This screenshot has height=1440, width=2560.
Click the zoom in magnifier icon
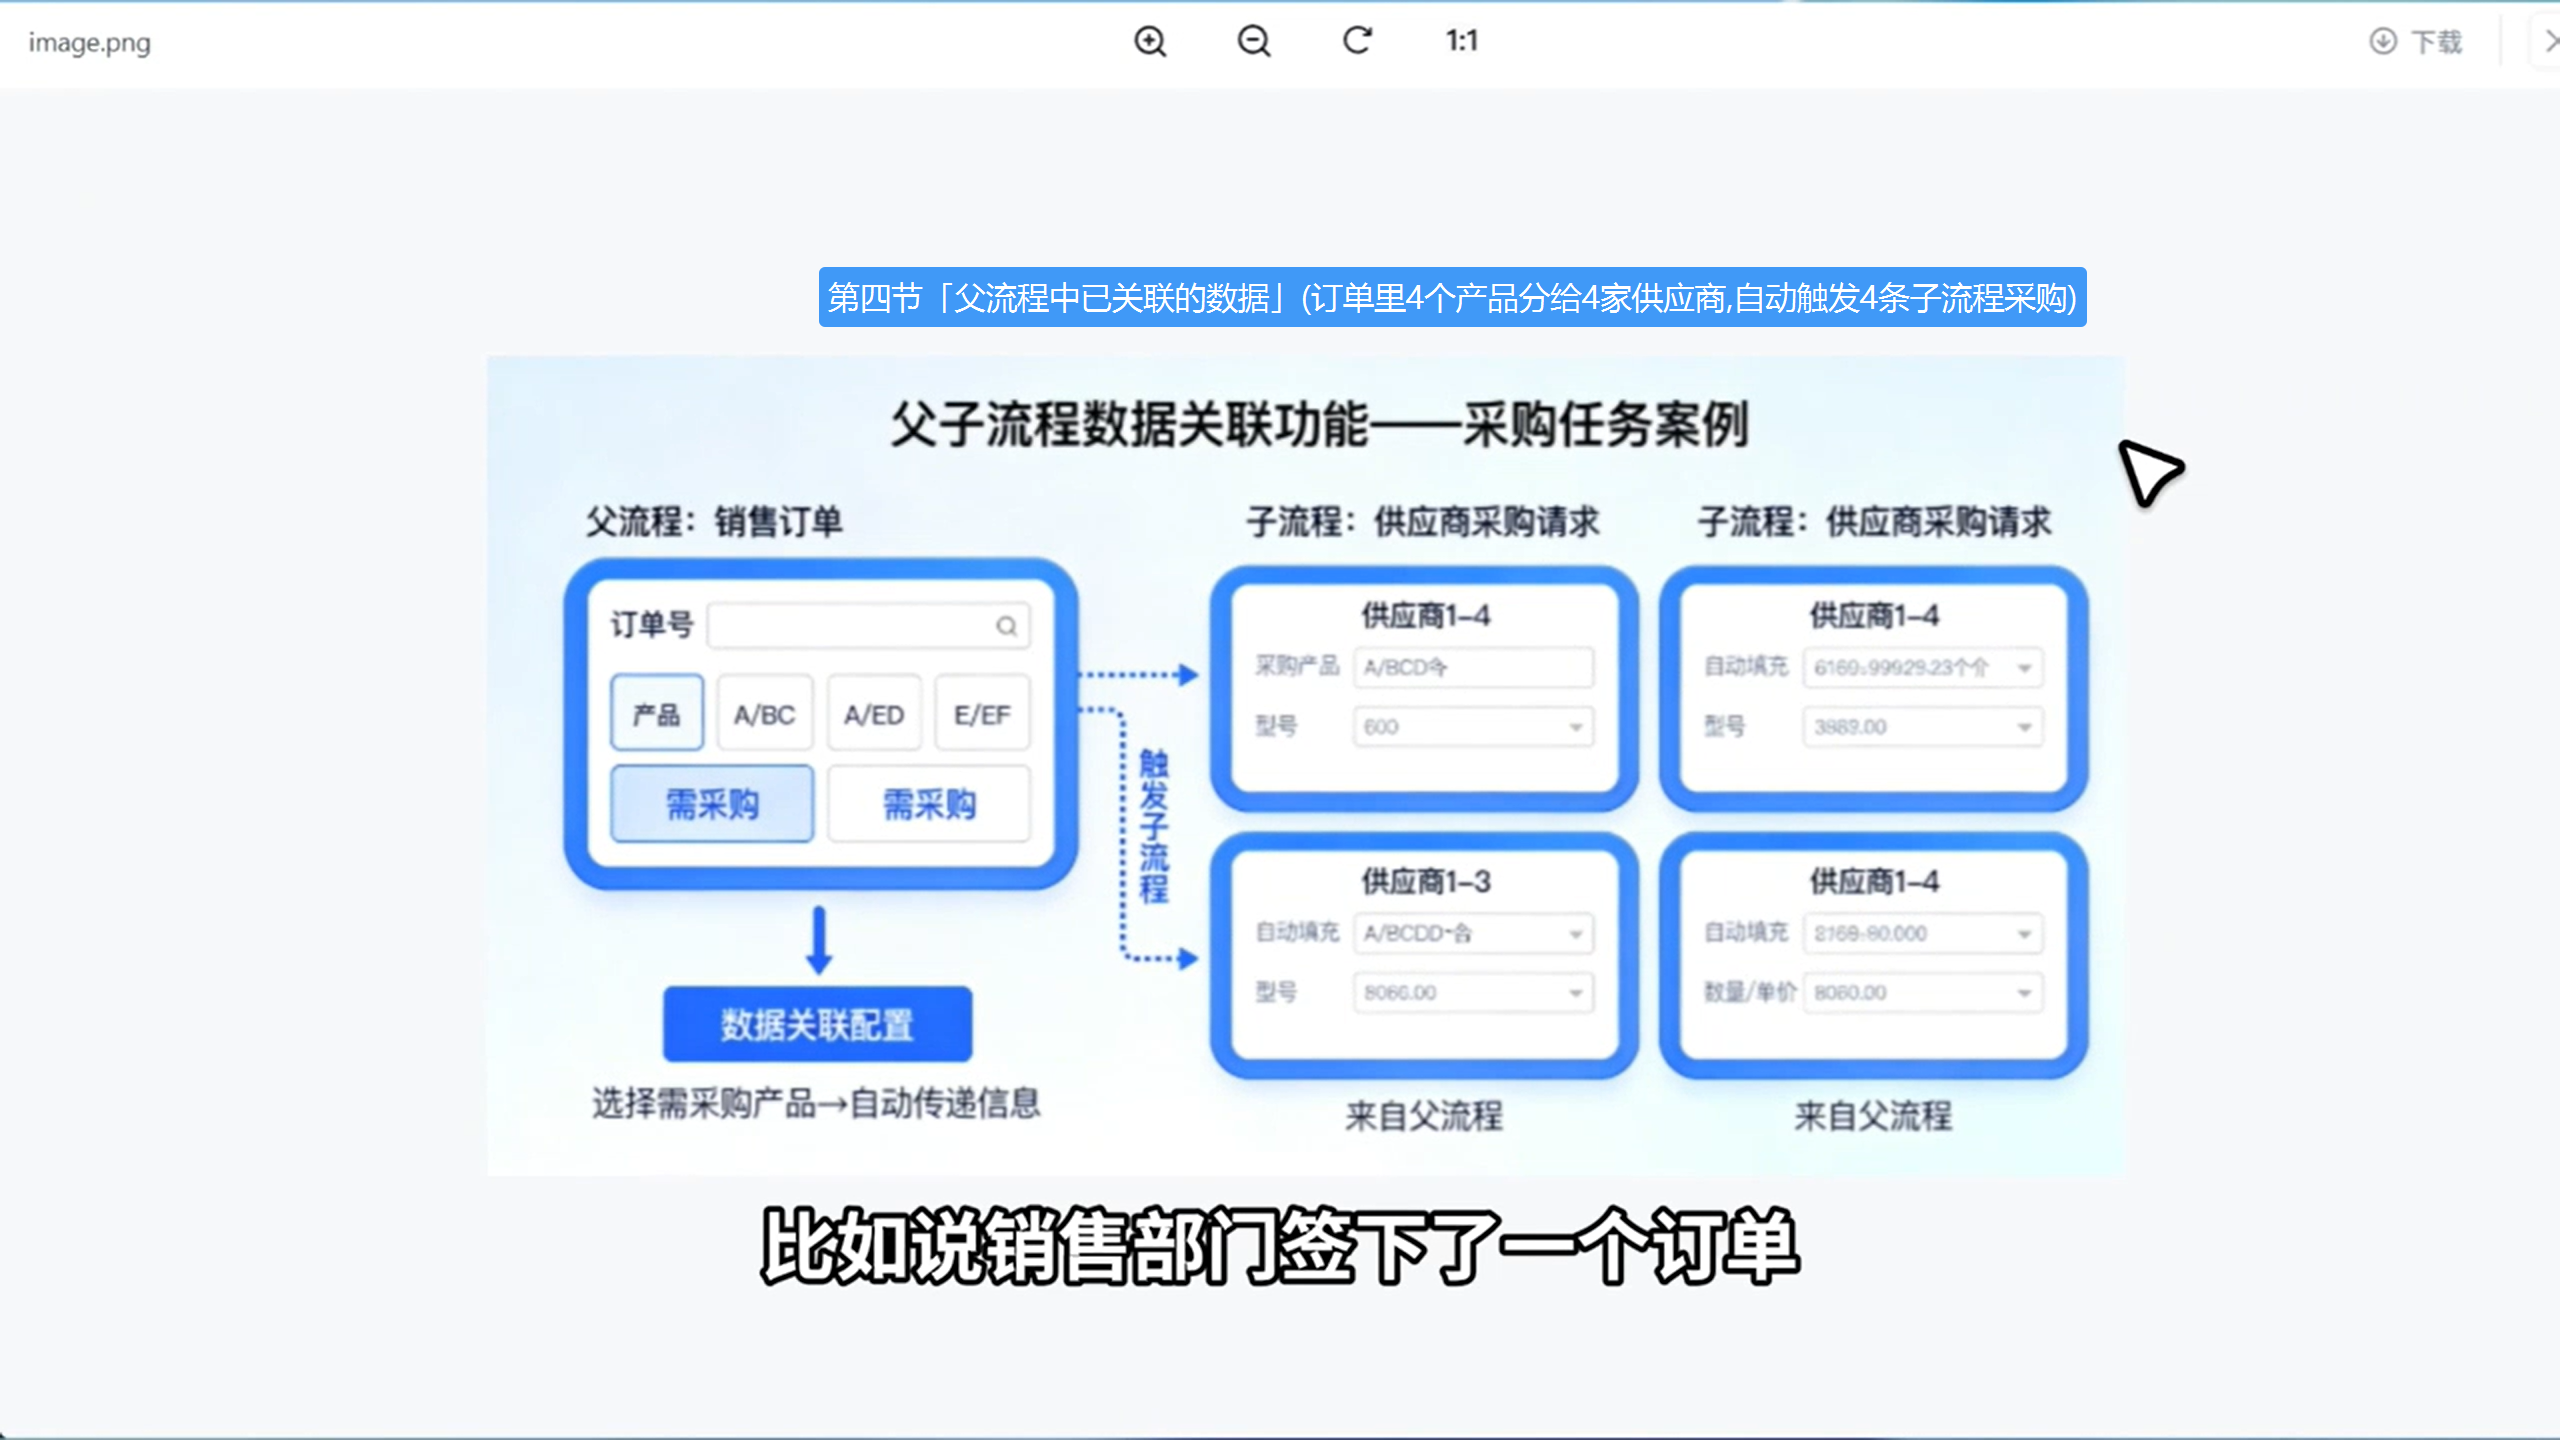[1150, 41]
